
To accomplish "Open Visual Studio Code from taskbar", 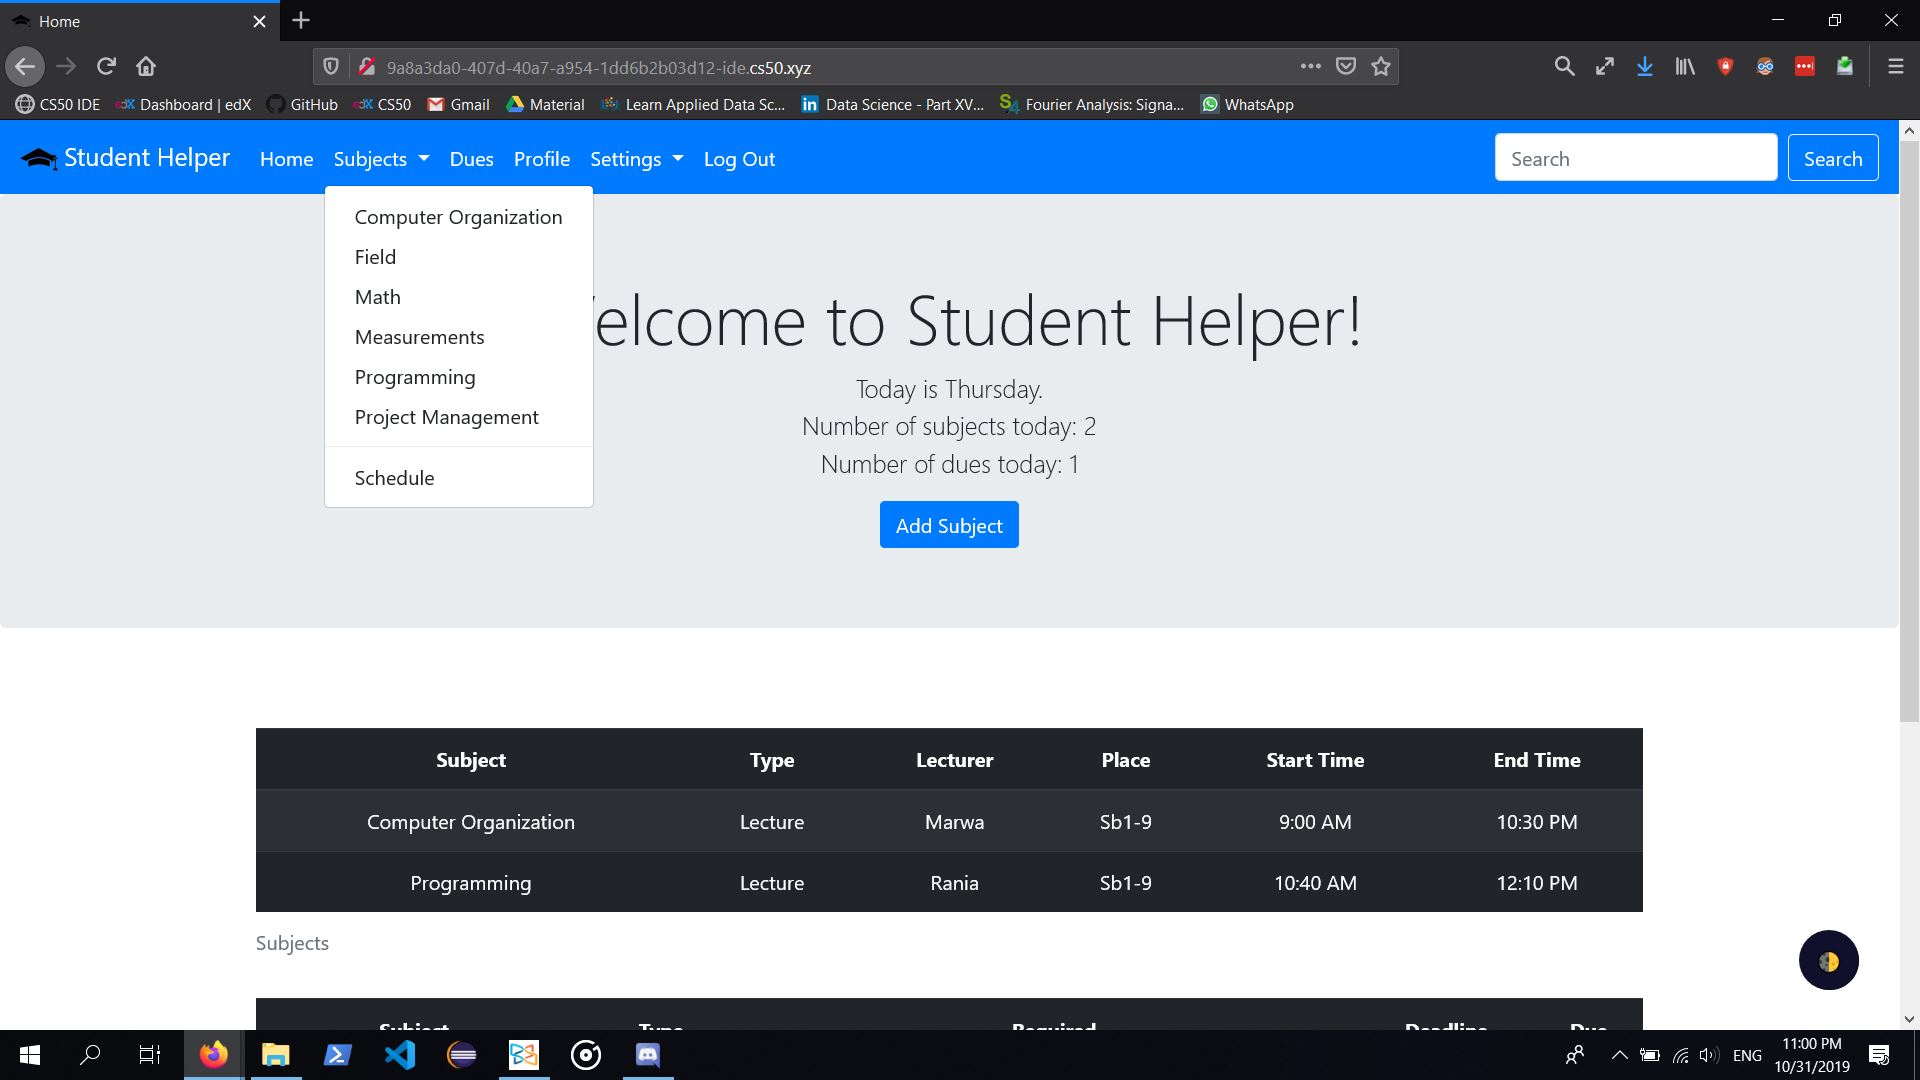I will [400, 1055].
